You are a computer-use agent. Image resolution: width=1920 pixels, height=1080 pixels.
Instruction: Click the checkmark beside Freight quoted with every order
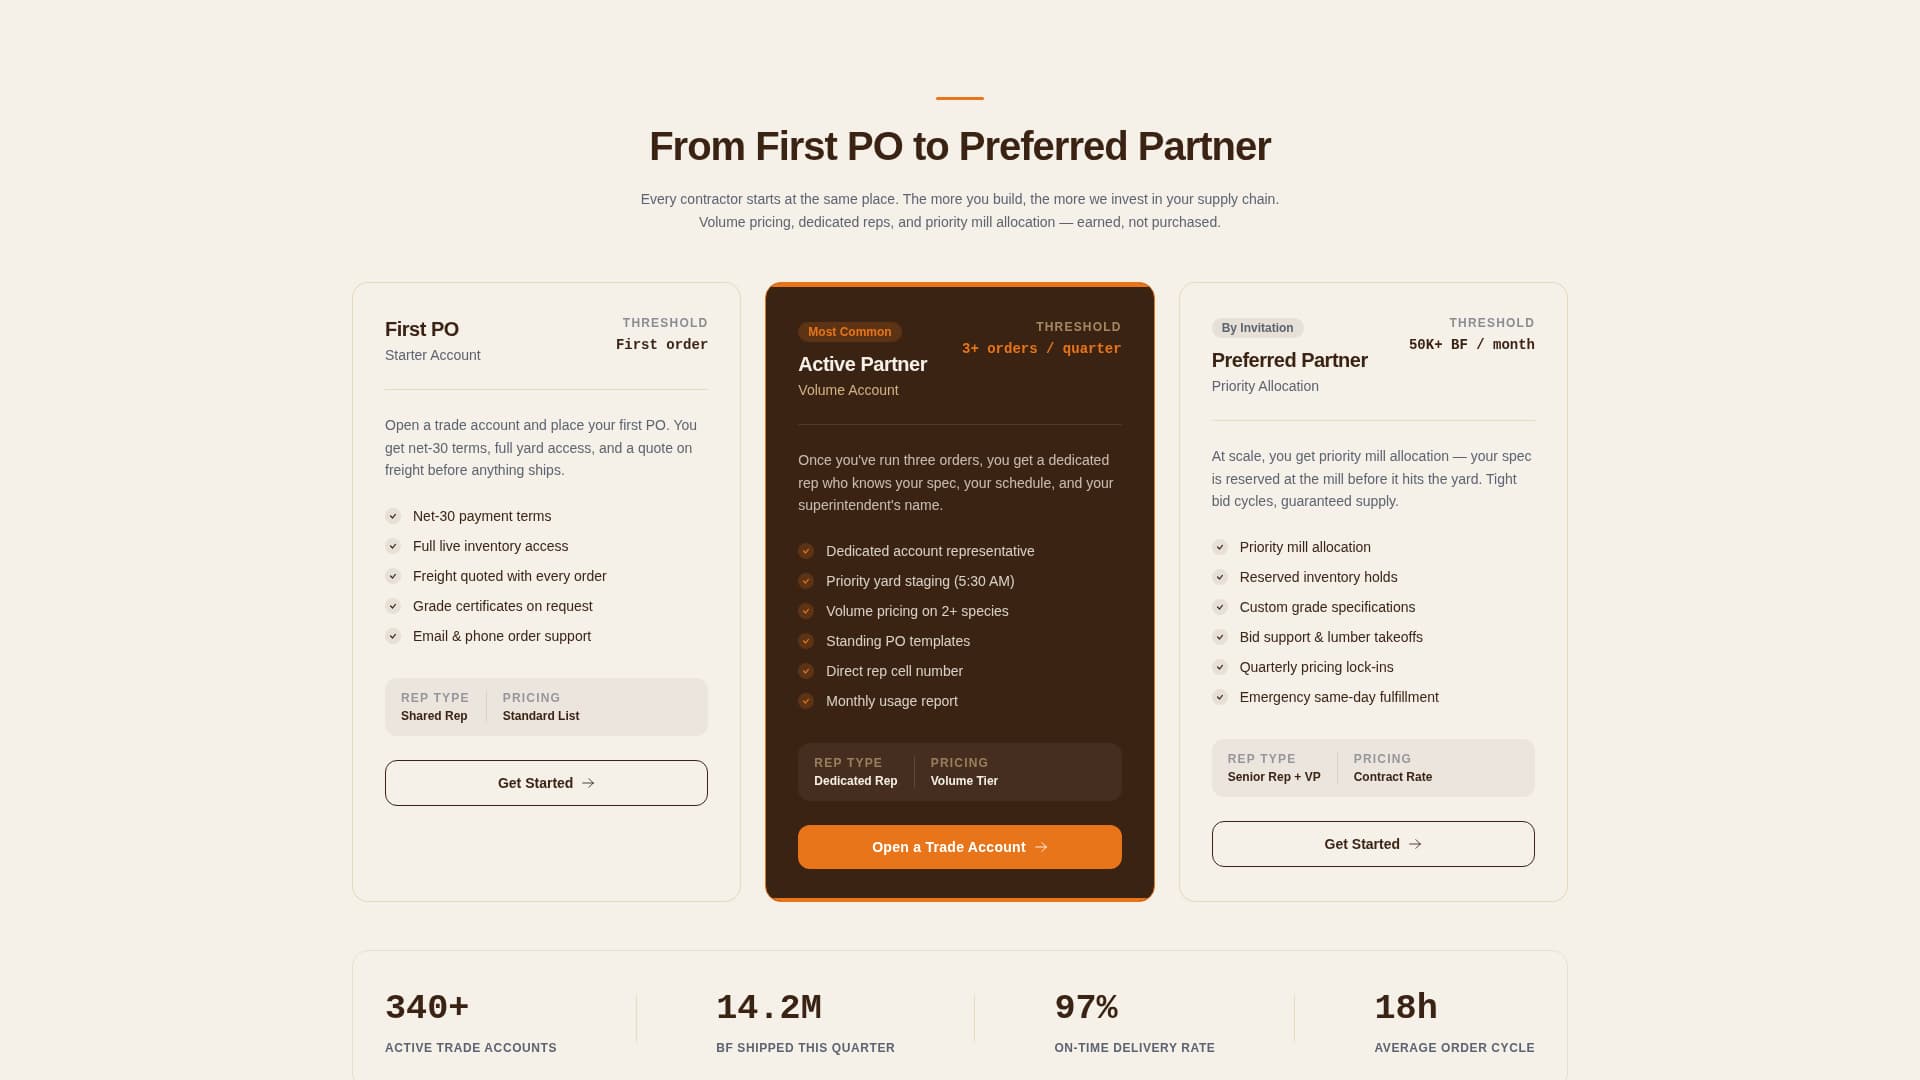tap(392, 576)
